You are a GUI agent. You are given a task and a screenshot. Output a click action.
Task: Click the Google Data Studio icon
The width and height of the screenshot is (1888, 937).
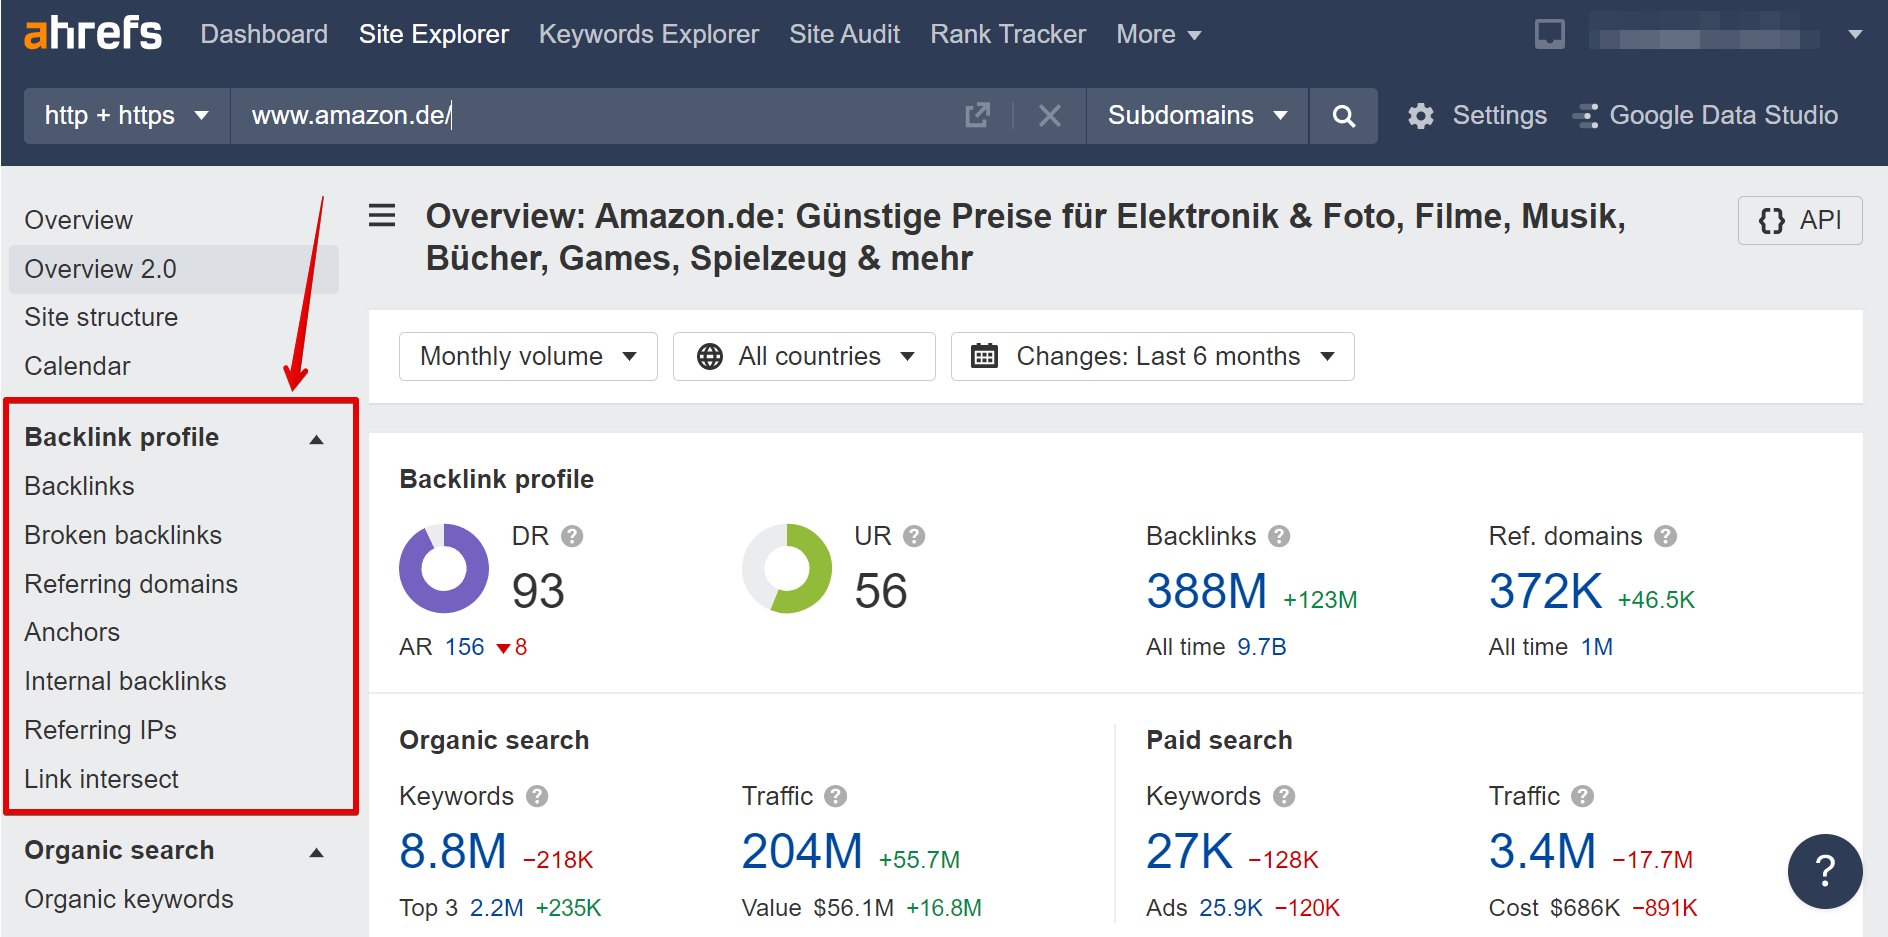point(1586,115)
